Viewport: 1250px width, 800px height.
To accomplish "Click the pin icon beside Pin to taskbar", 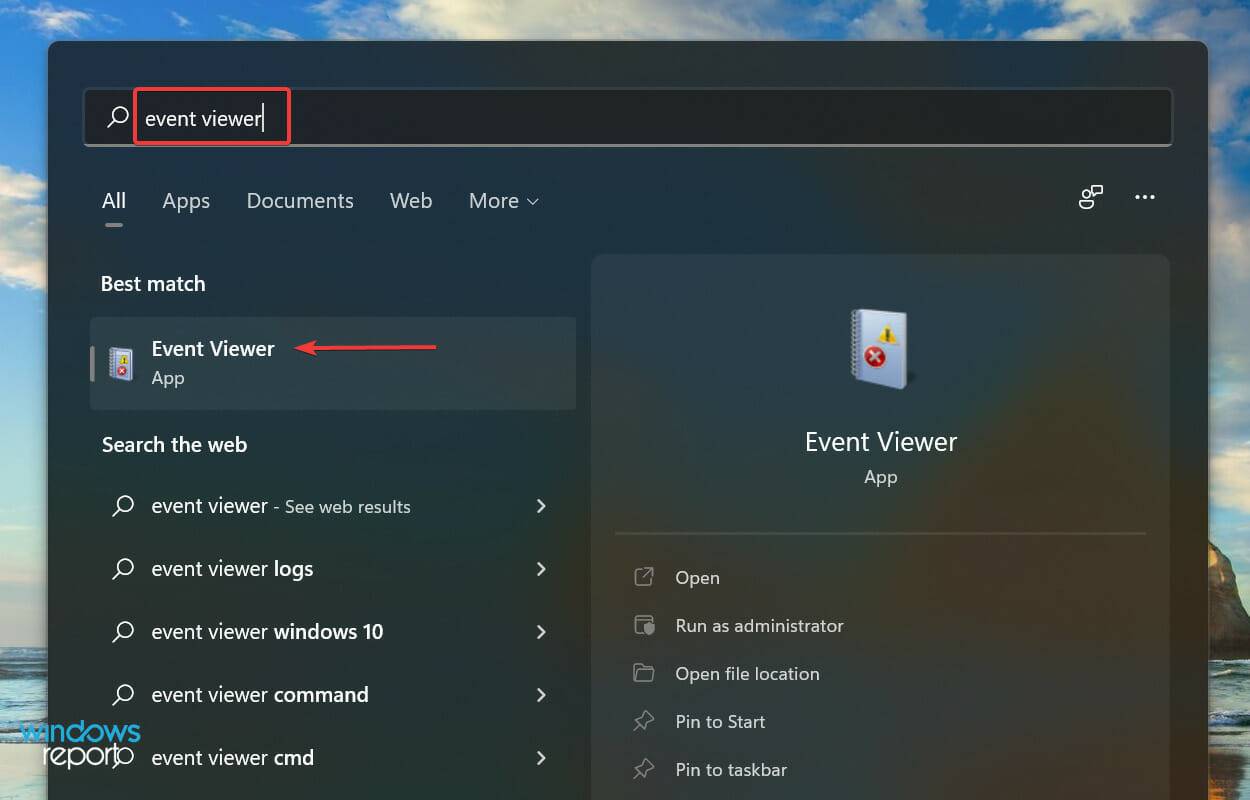I will point(646,769).
